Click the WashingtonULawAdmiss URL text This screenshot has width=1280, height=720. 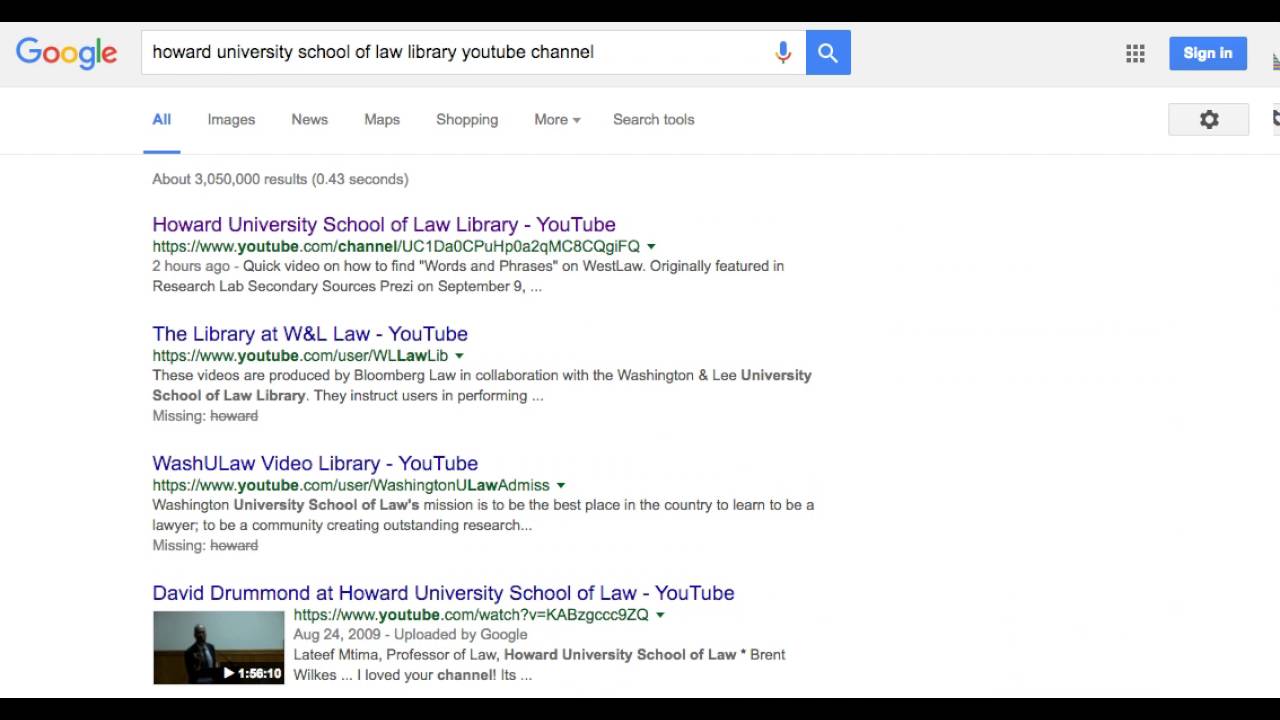point(351,485)
